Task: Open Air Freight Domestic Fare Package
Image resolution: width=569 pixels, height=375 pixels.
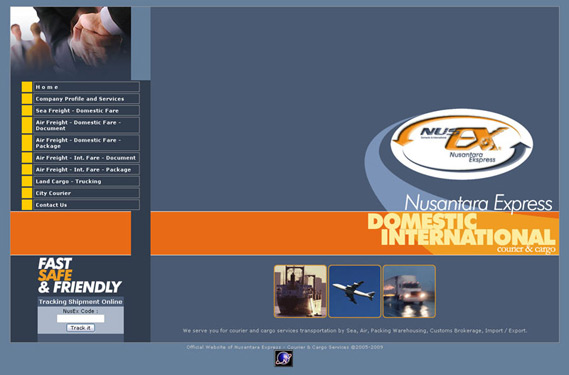Action: coord(86,143)
